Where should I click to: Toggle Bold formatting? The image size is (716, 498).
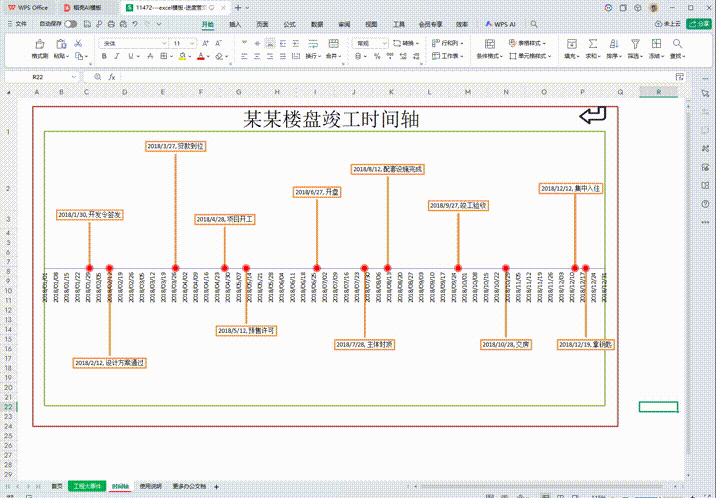coord(104,56)
